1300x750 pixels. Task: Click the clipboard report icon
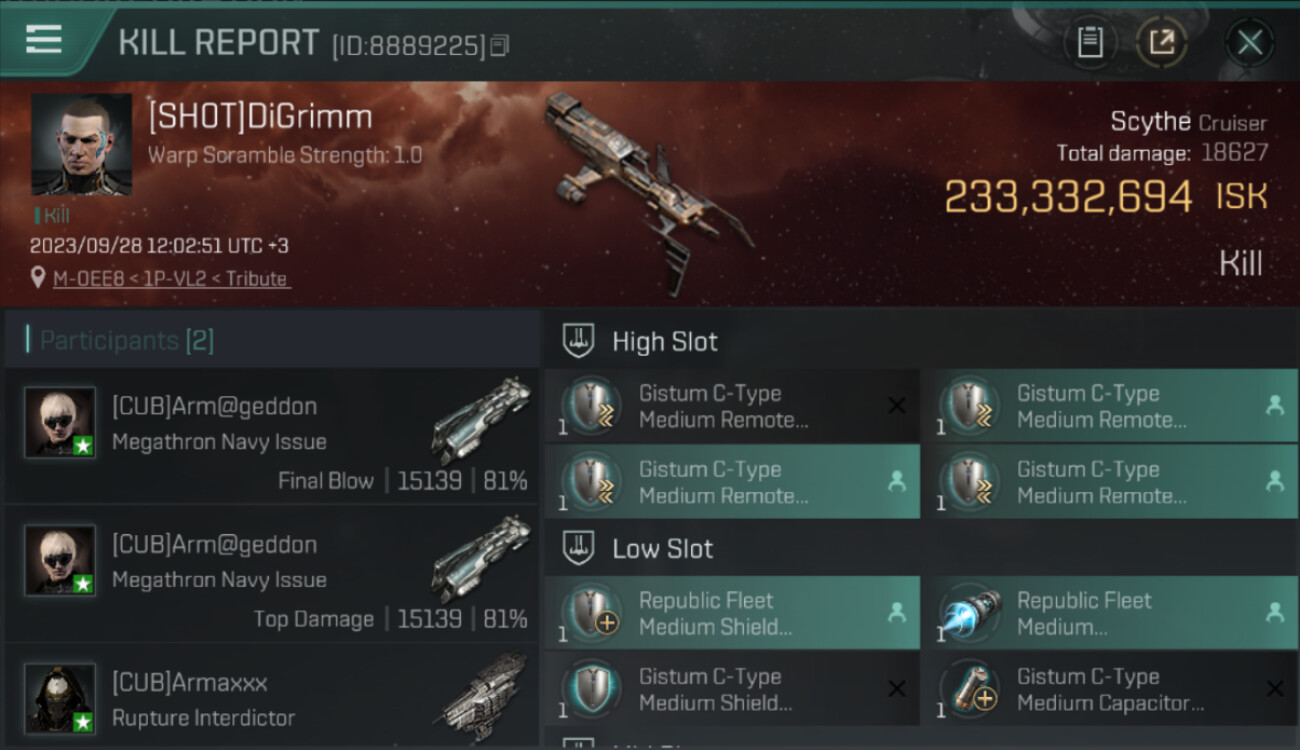[1089, 42]
